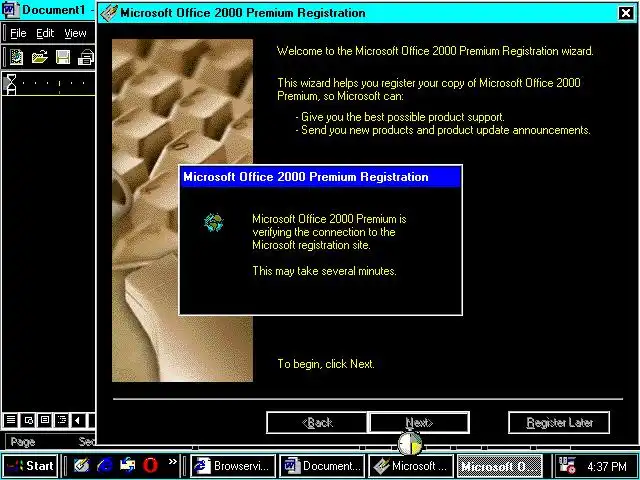The width and height of the screenshot is (640, 480).
Task: Click Next to begin registration
Action: [419, 422]
